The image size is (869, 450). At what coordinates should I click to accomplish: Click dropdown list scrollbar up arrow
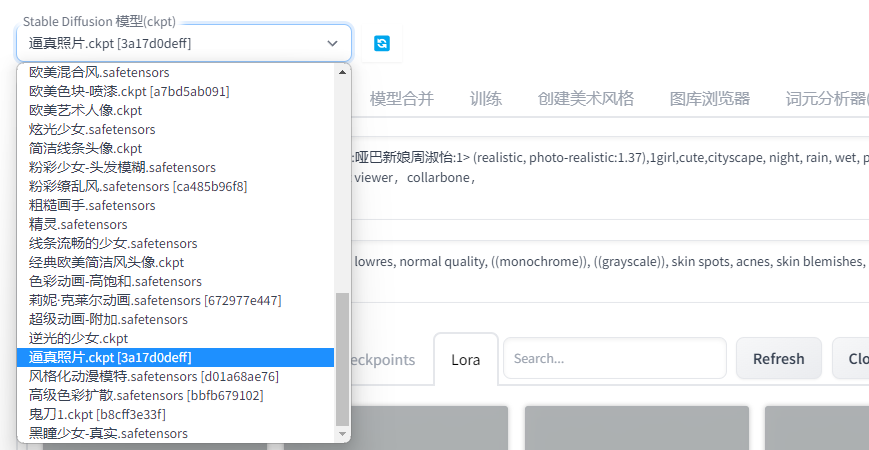(x=342, y=71)
